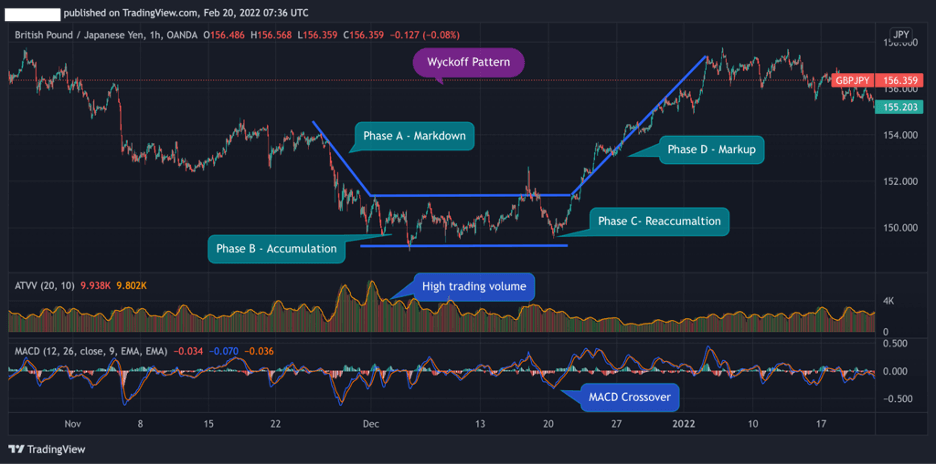The width and height of the screenshot is (936, 464).
Task: Click the ATVV value 9.802K
Action: 129,286
